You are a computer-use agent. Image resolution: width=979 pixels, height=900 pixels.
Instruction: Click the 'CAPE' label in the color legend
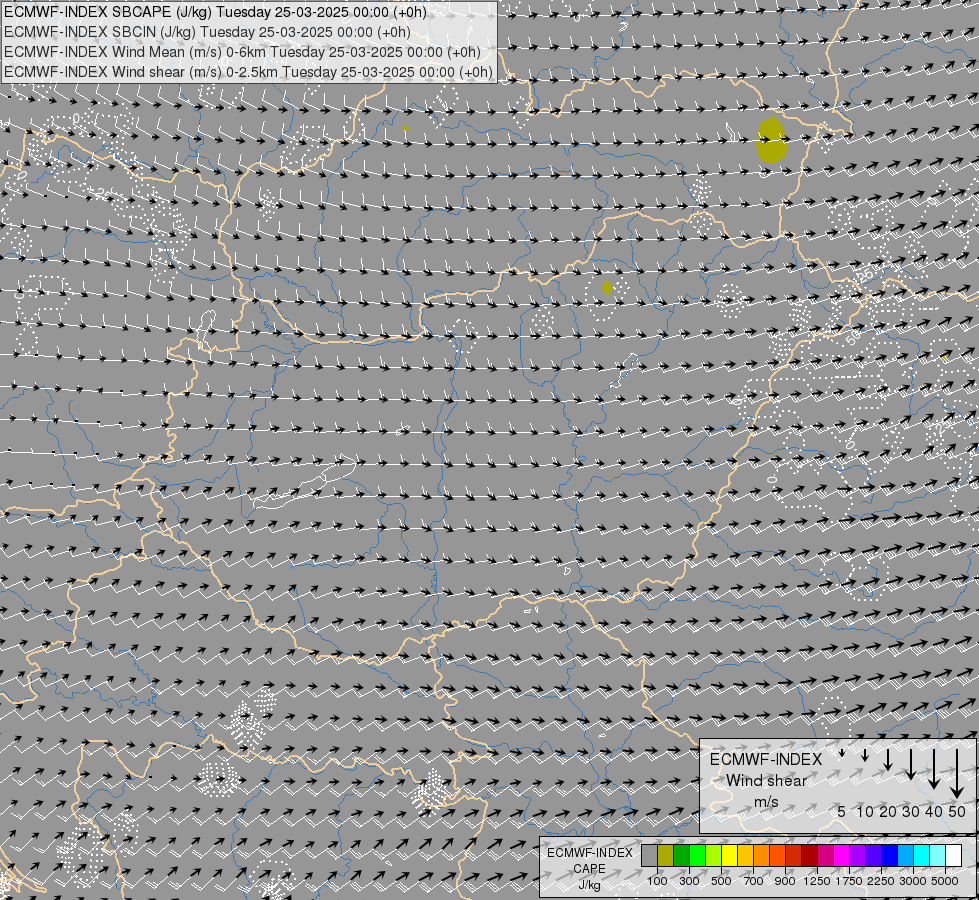tap(589, 869)
